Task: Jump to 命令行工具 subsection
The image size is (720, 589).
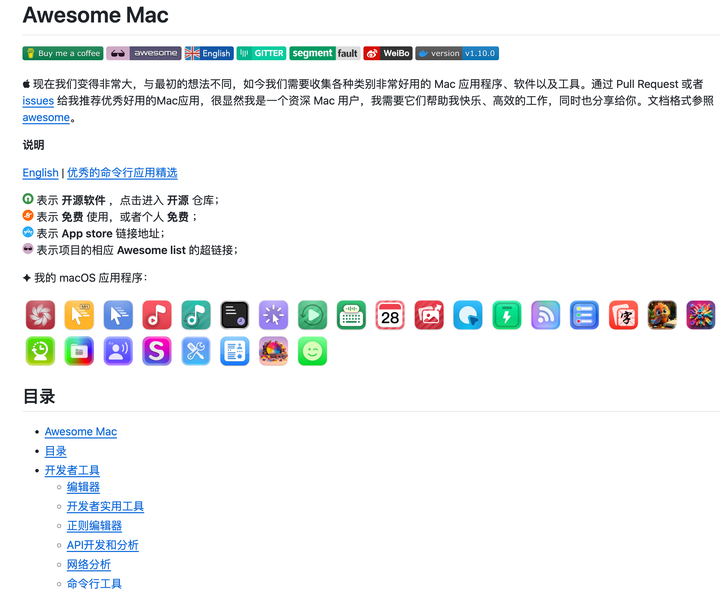Action: point(94,583)
